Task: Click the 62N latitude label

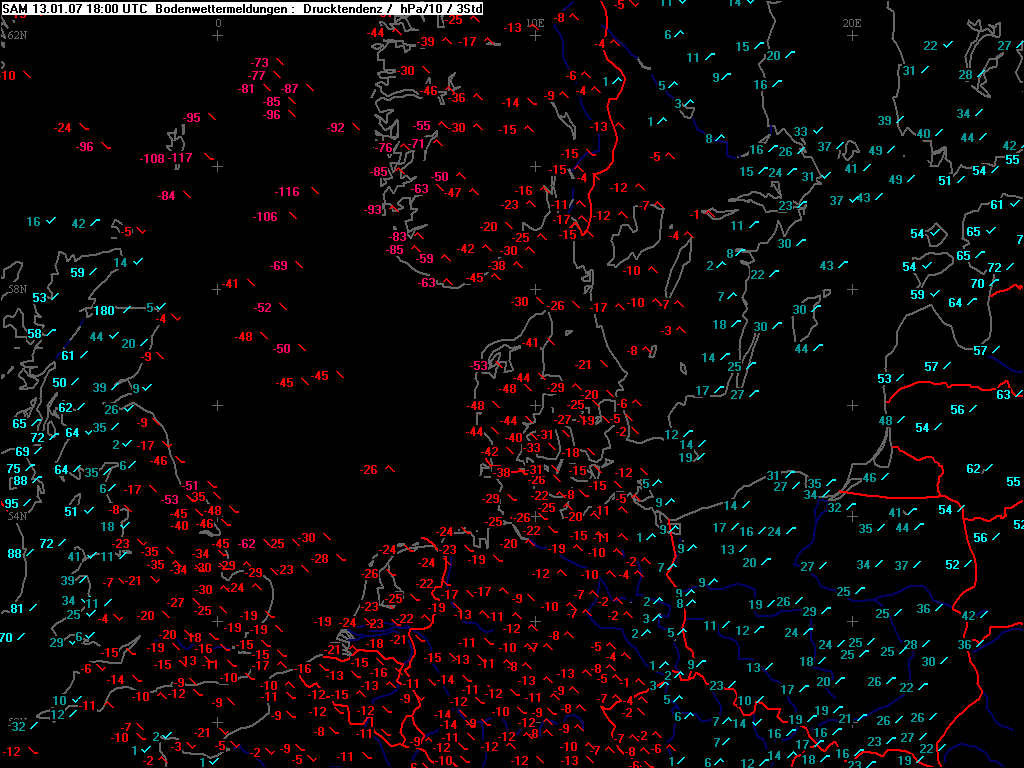Action: tap(16, 35)
